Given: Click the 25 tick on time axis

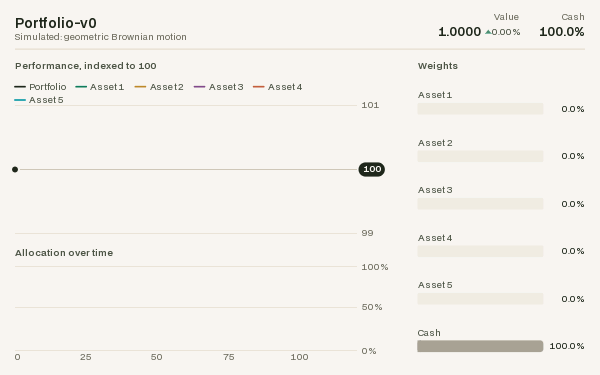Looking at the screenshot, I should point(86,357).
